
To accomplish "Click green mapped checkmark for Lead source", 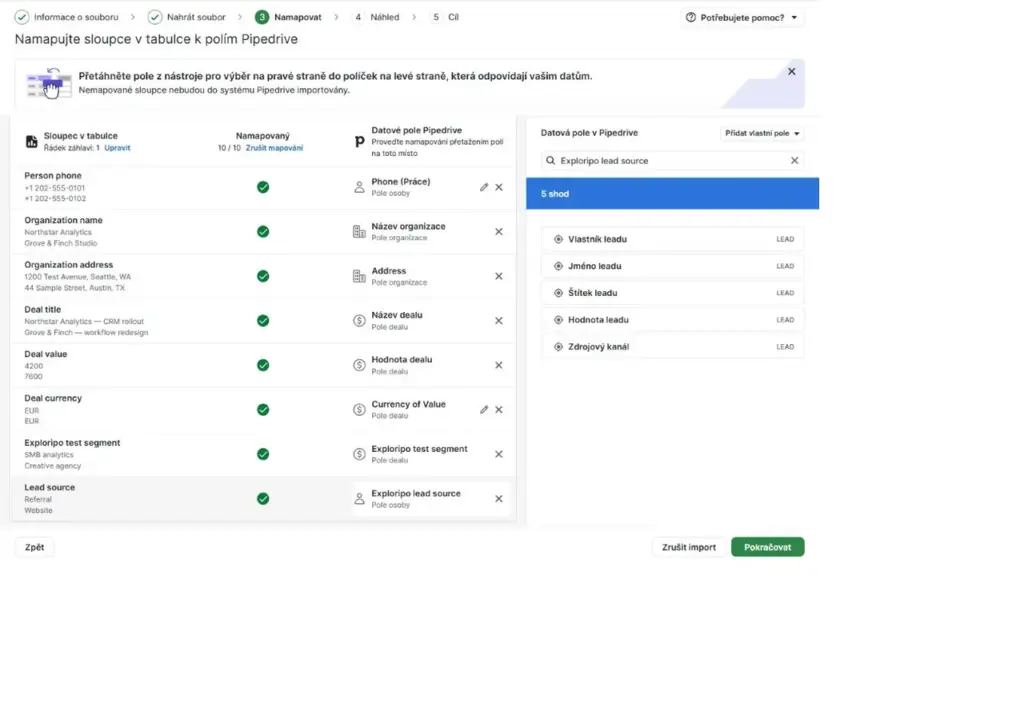I will [263, 499].
